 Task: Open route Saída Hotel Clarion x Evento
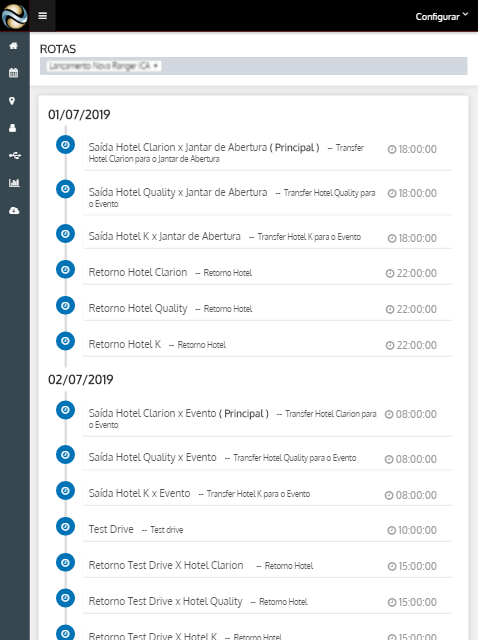[267, 418]
